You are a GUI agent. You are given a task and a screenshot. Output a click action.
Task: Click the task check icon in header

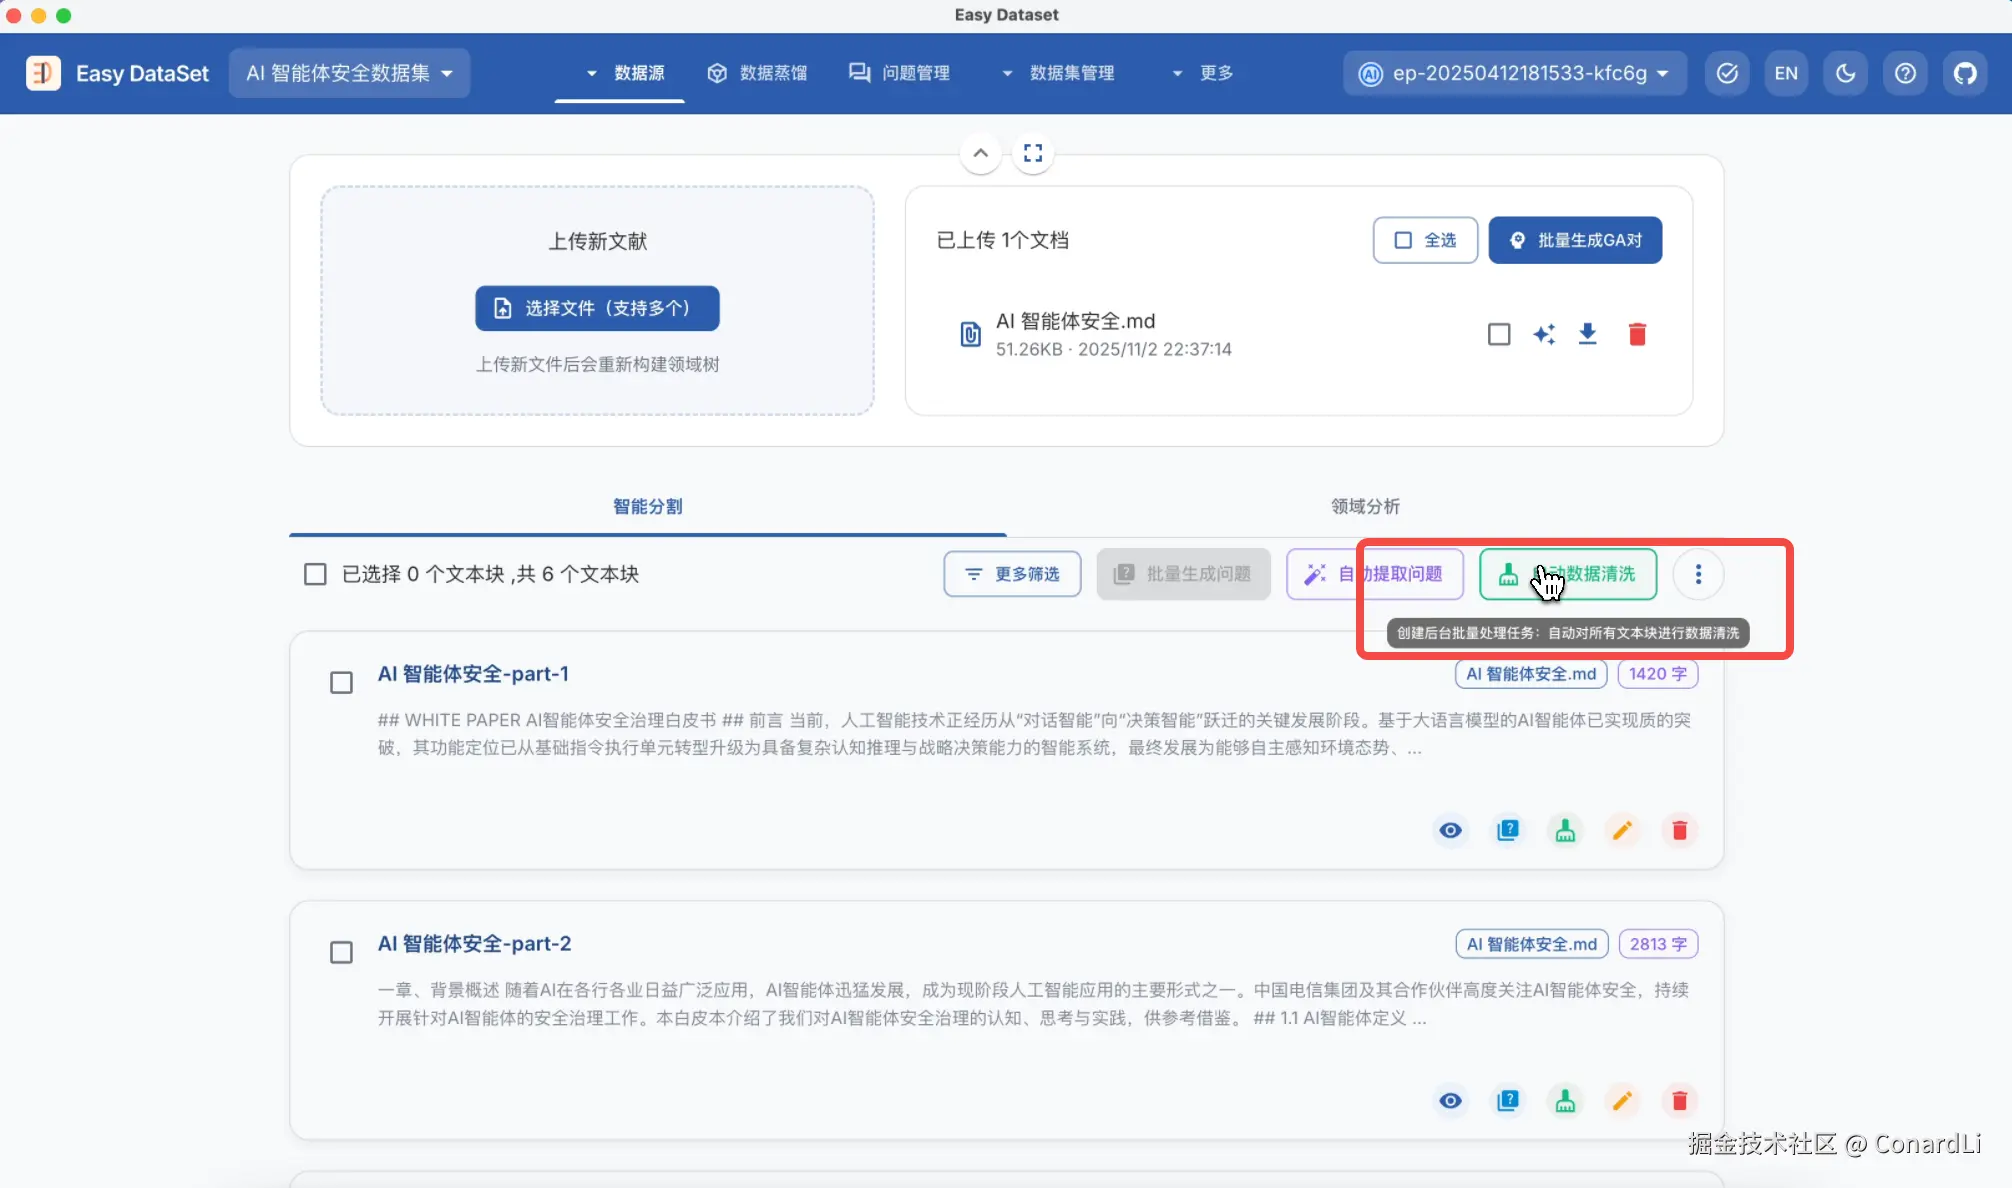tap(1727, 73)
